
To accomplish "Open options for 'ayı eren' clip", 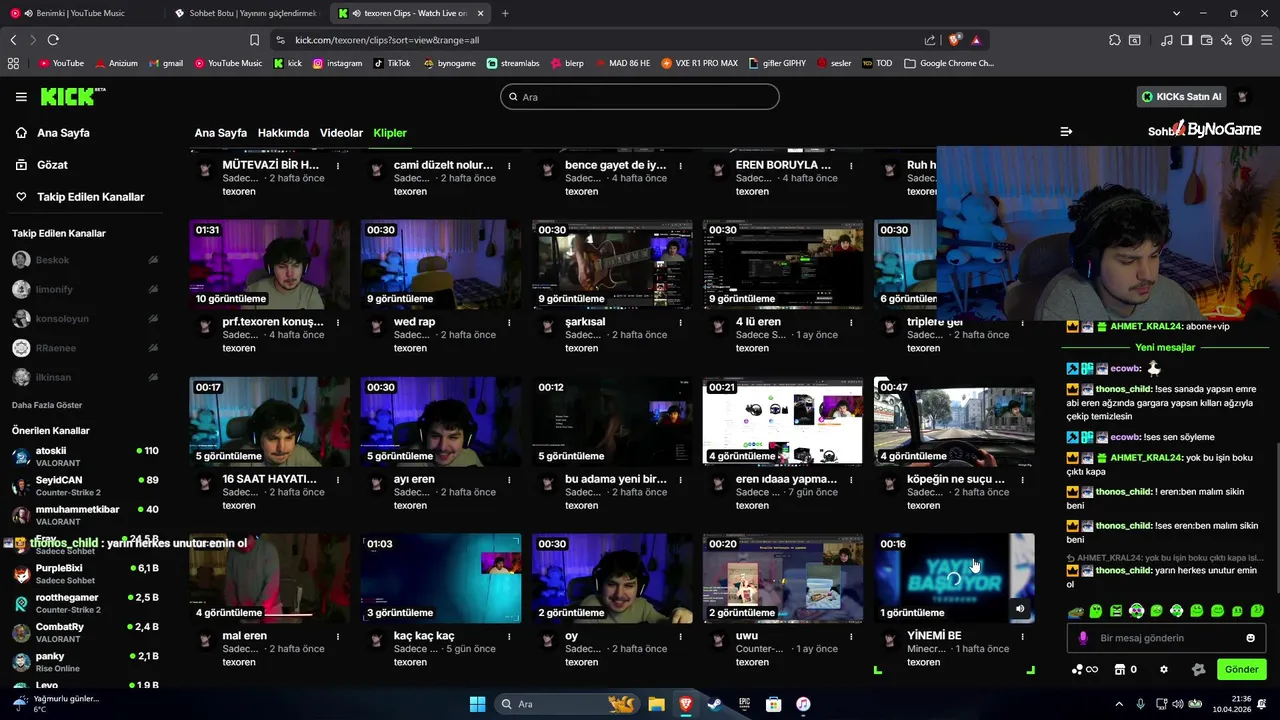I will [x=509, y=480].
